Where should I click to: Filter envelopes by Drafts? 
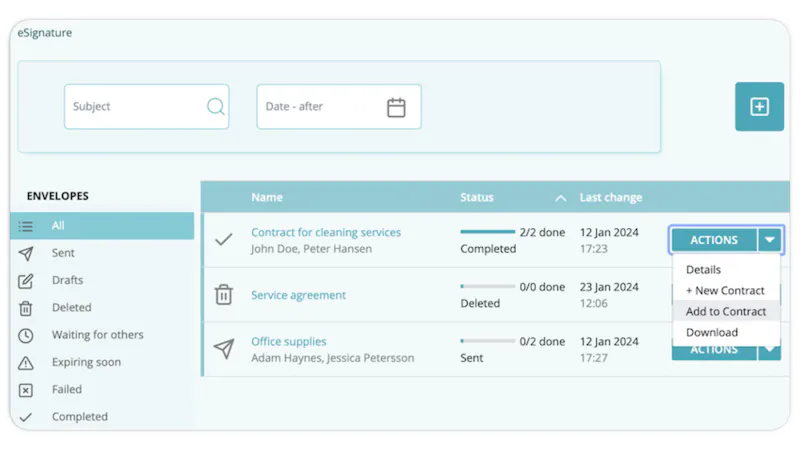pyautogui.click(x=67, y=280)
